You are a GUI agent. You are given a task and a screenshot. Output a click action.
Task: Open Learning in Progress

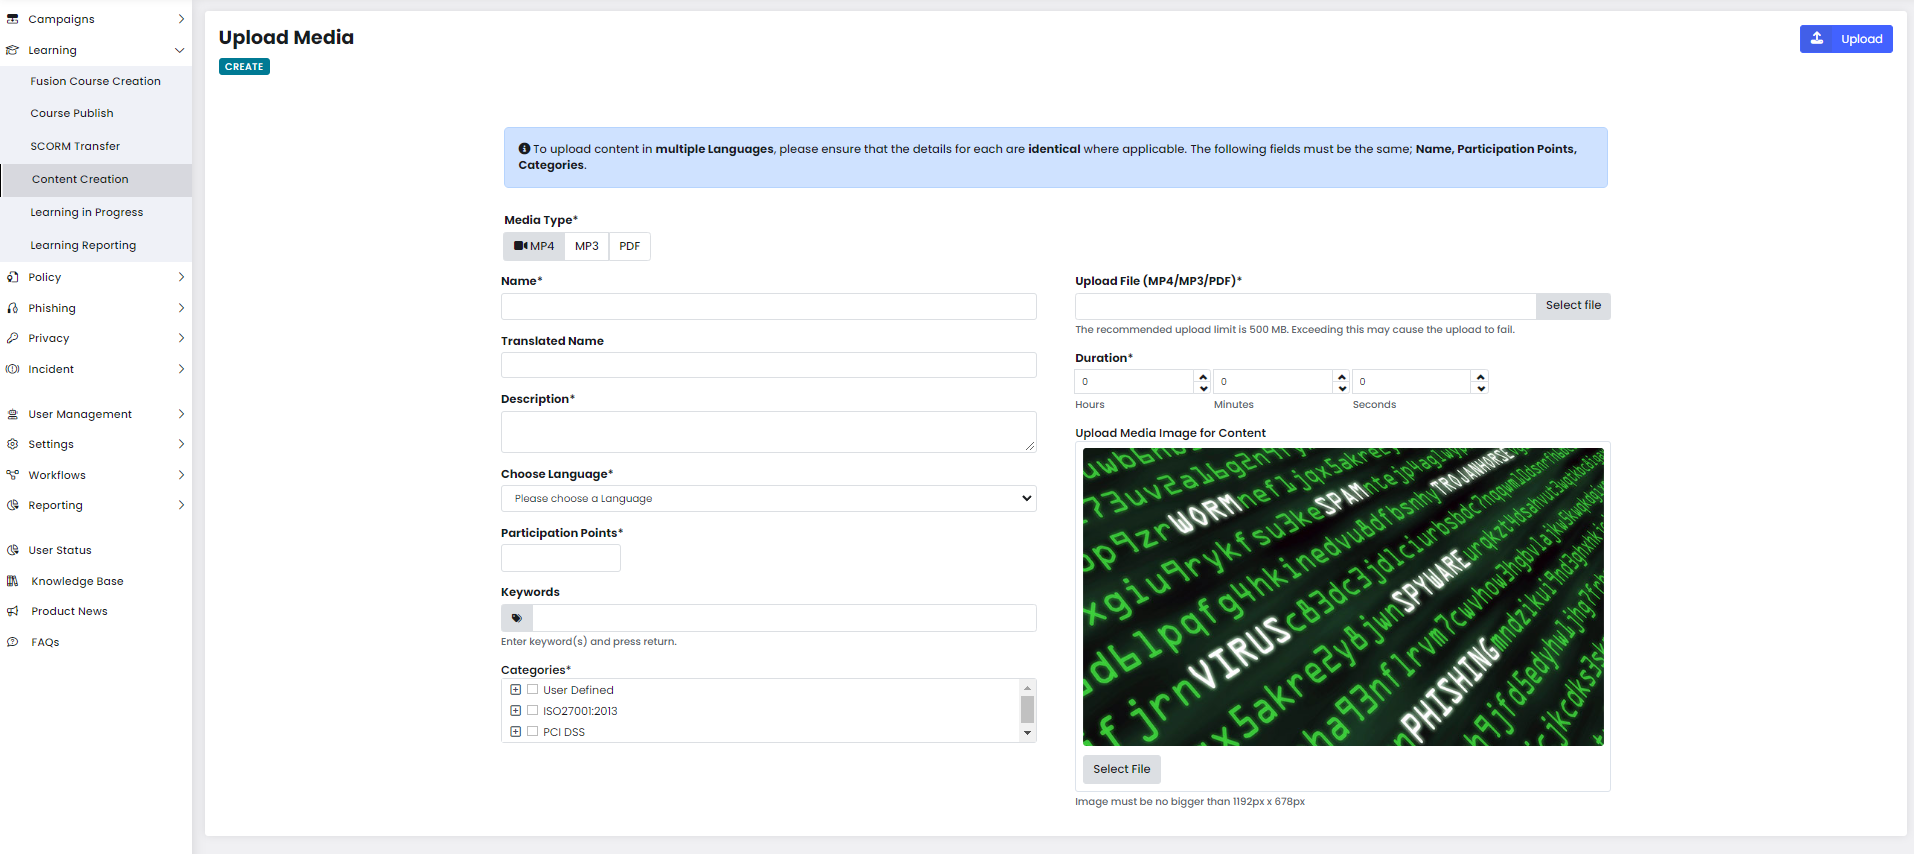(x=87, y=212)
